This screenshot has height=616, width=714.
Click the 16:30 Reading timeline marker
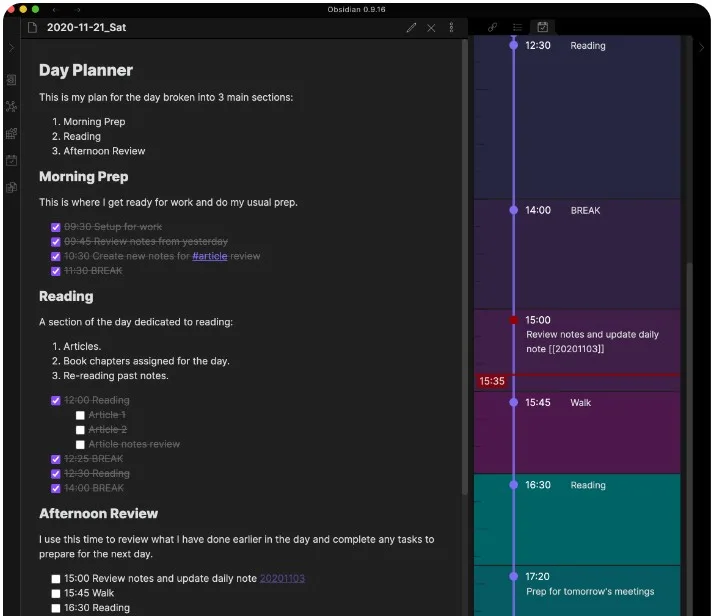(514, 485)
